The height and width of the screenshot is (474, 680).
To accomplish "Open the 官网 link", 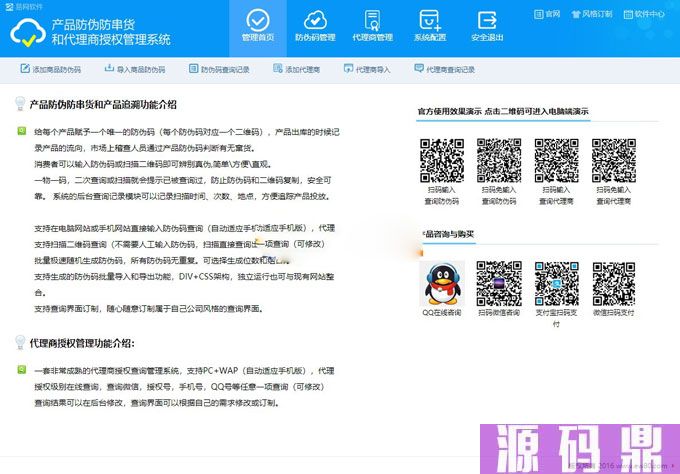I will pyautogui.click(x=547, y=14).
